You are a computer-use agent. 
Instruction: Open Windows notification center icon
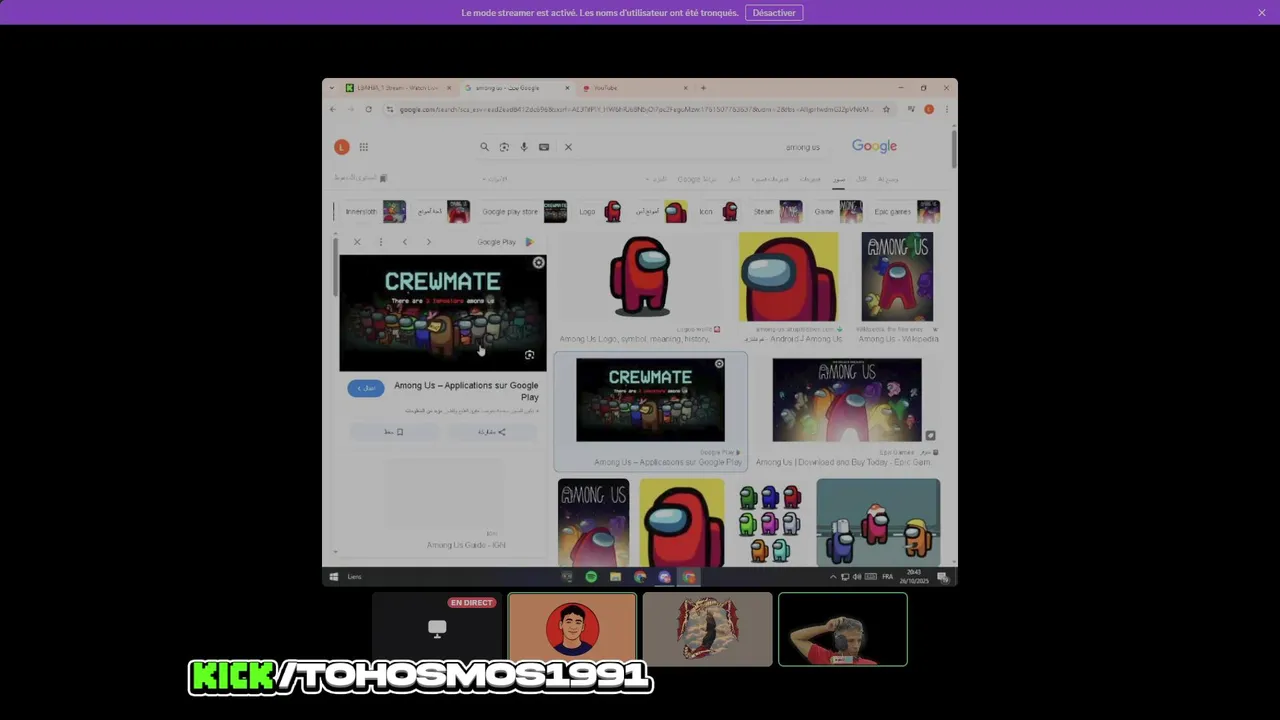(x=942, y=577)
